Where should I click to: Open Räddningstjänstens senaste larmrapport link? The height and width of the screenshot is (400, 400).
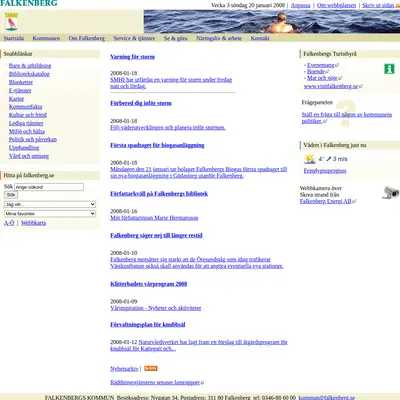pyautogui.click(x=155, y=382)
